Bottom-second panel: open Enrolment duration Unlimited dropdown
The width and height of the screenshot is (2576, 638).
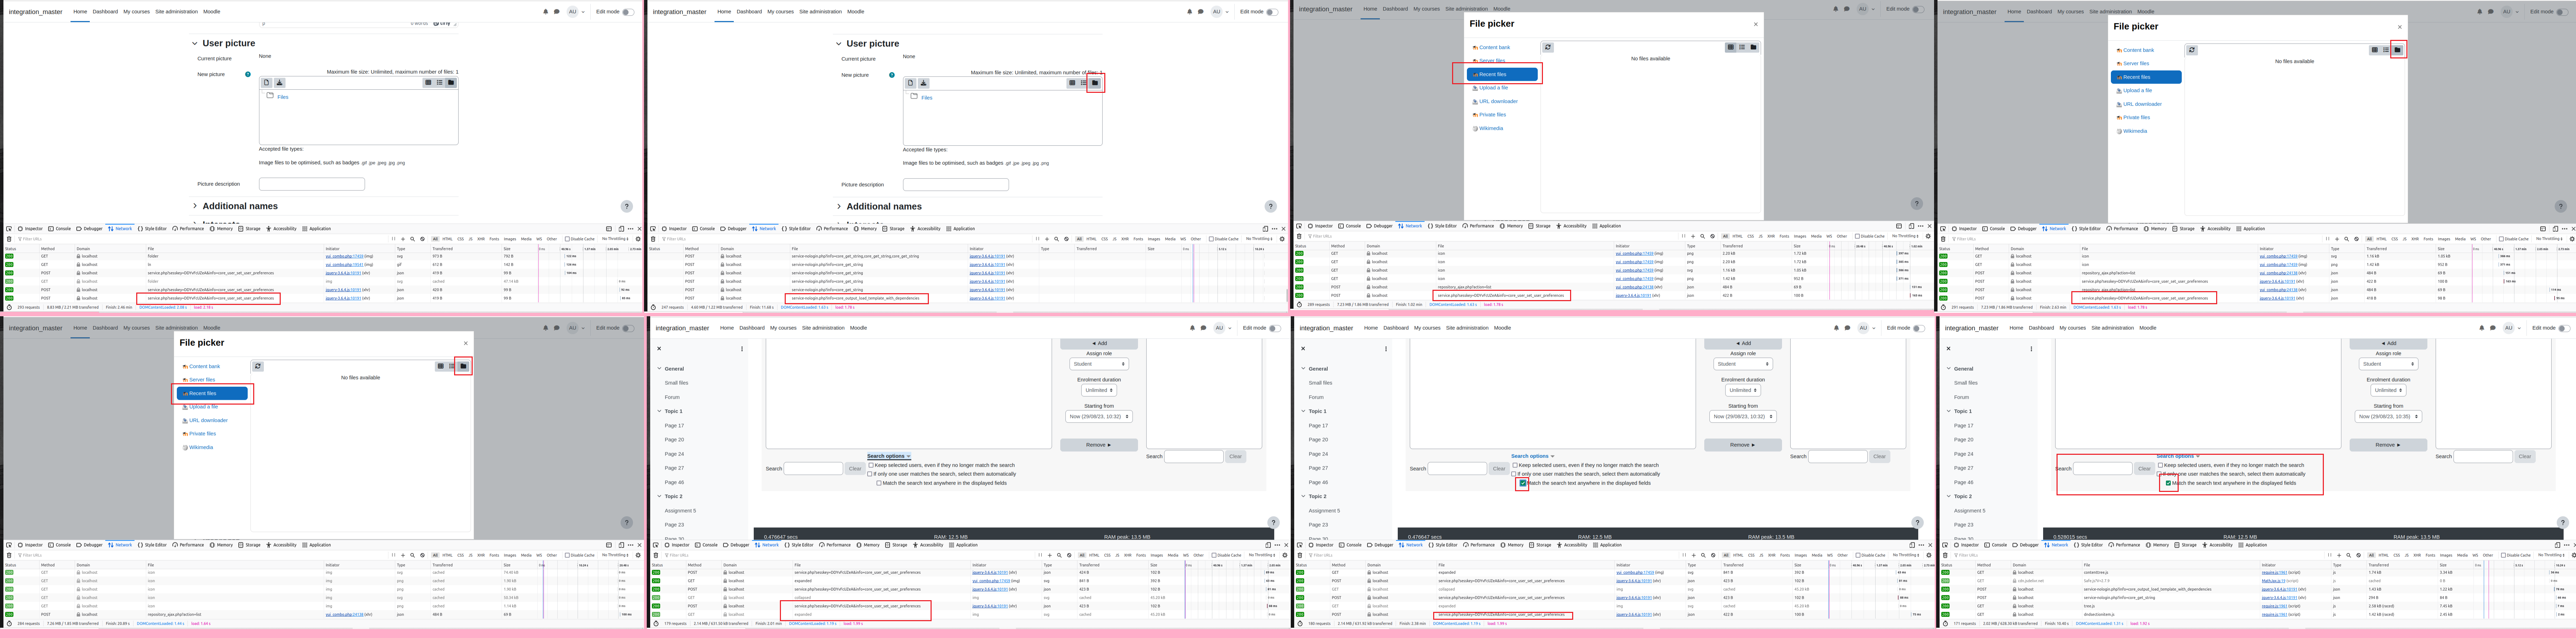(x=1099, y=390)
